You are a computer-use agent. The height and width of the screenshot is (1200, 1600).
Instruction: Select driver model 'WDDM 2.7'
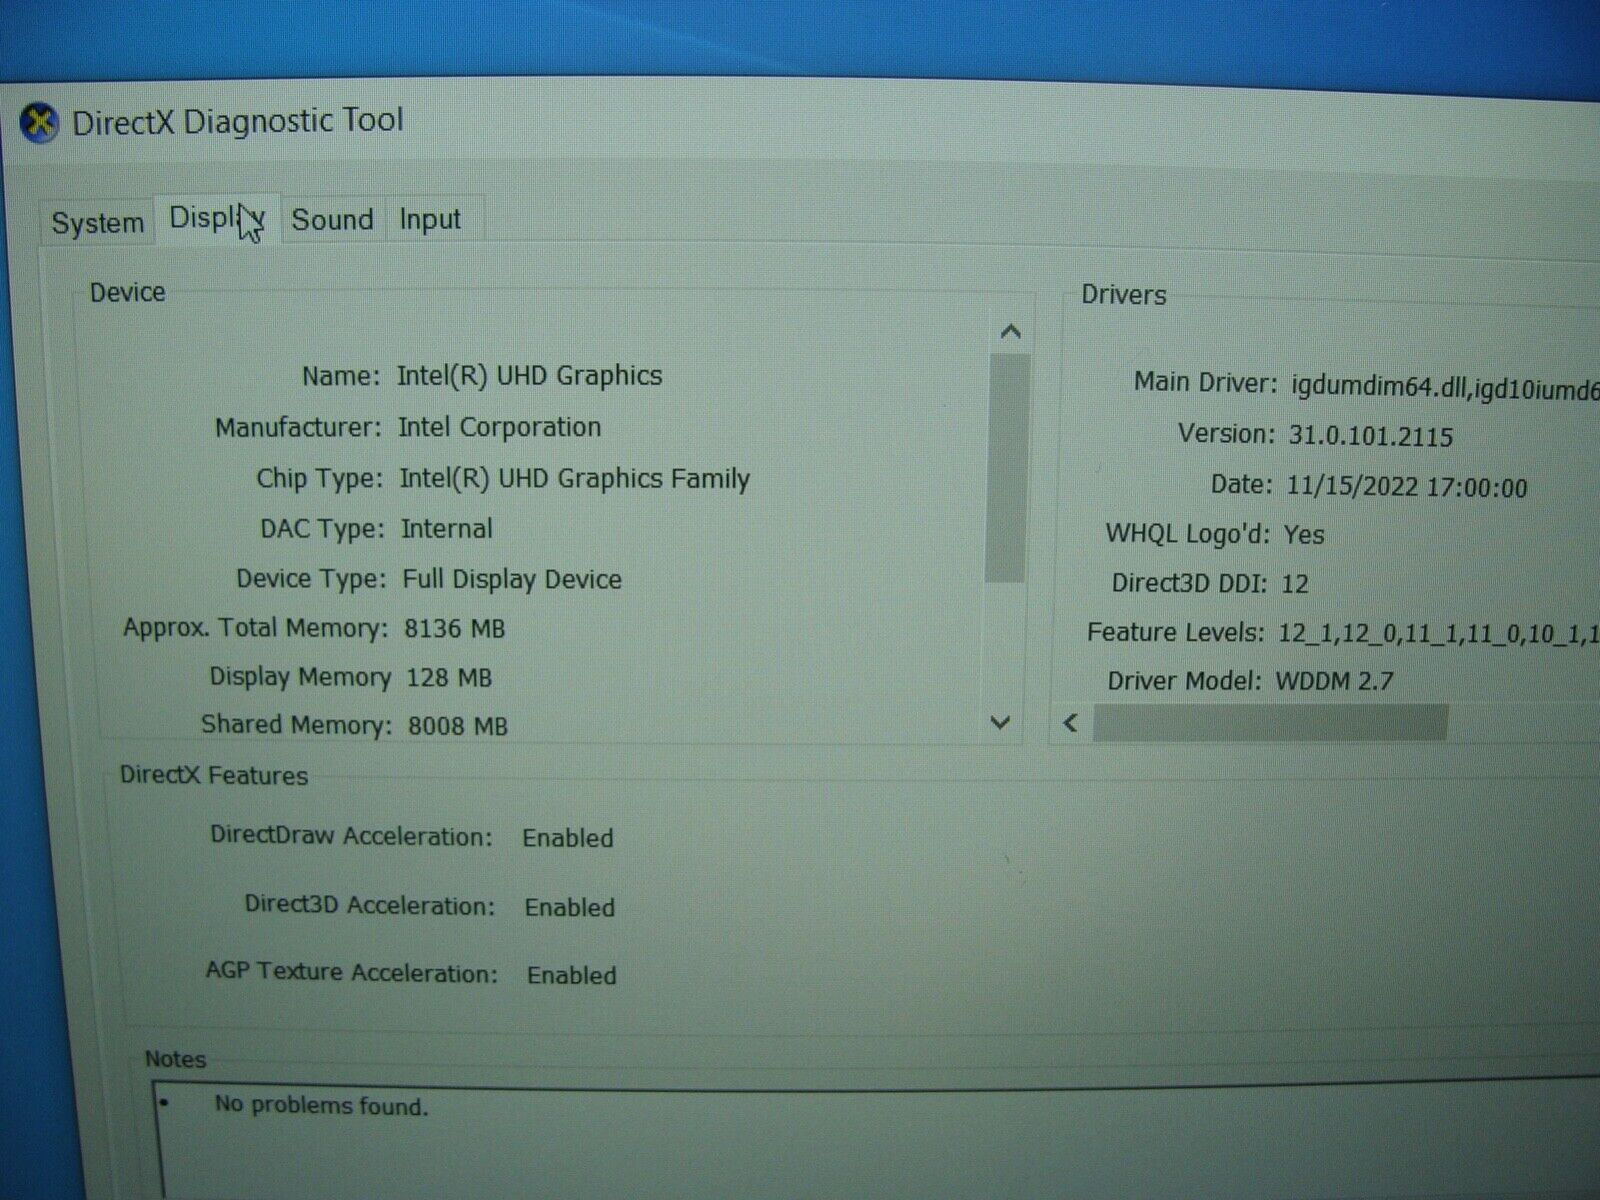click(1334, 681)
